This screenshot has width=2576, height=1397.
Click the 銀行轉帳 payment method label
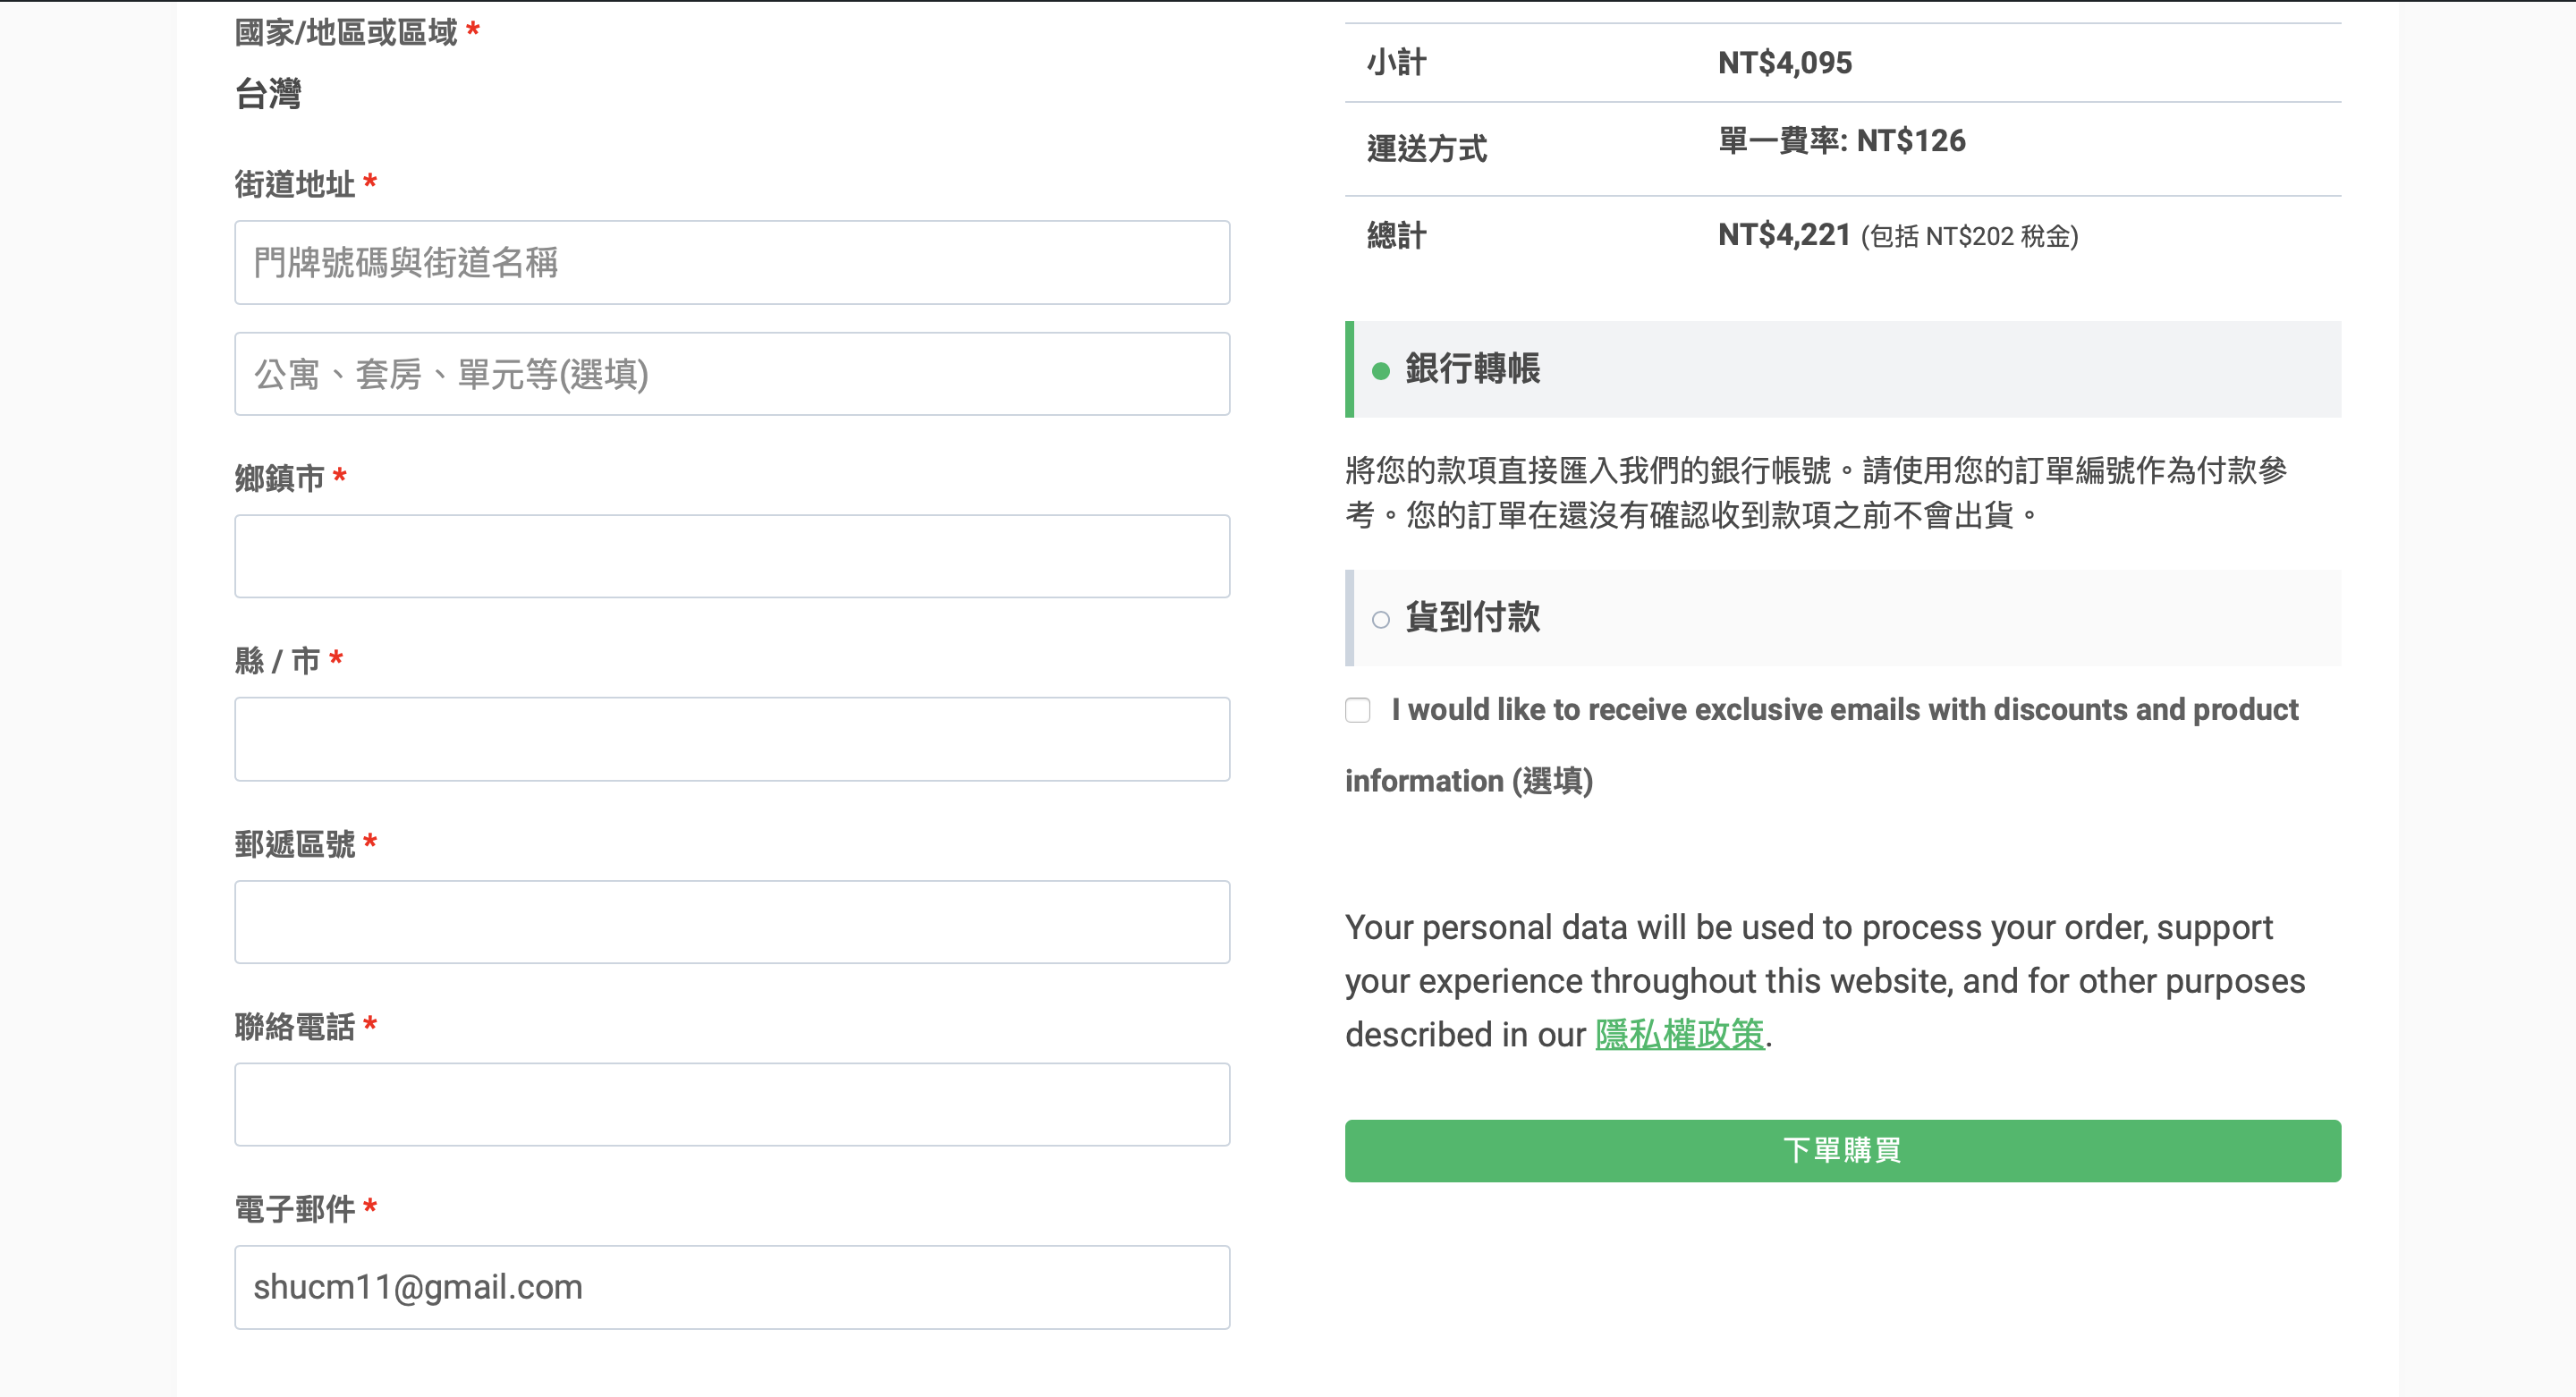(1472, 368)
